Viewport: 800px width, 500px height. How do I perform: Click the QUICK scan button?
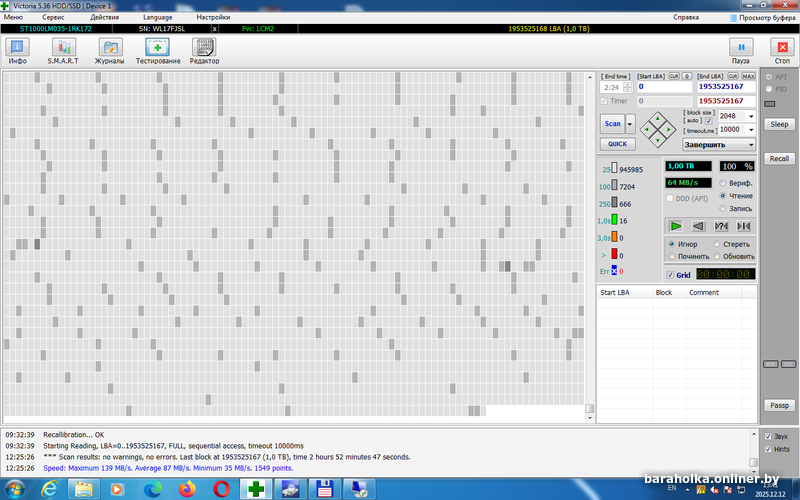[617, 144]
